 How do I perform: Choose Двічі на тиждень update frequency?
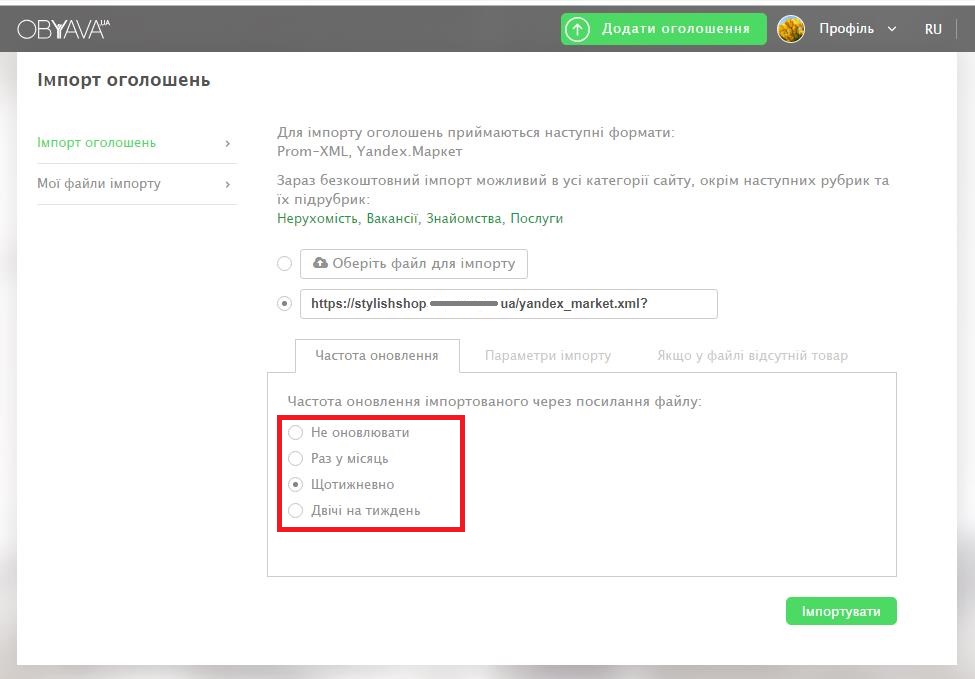[296, 511]
